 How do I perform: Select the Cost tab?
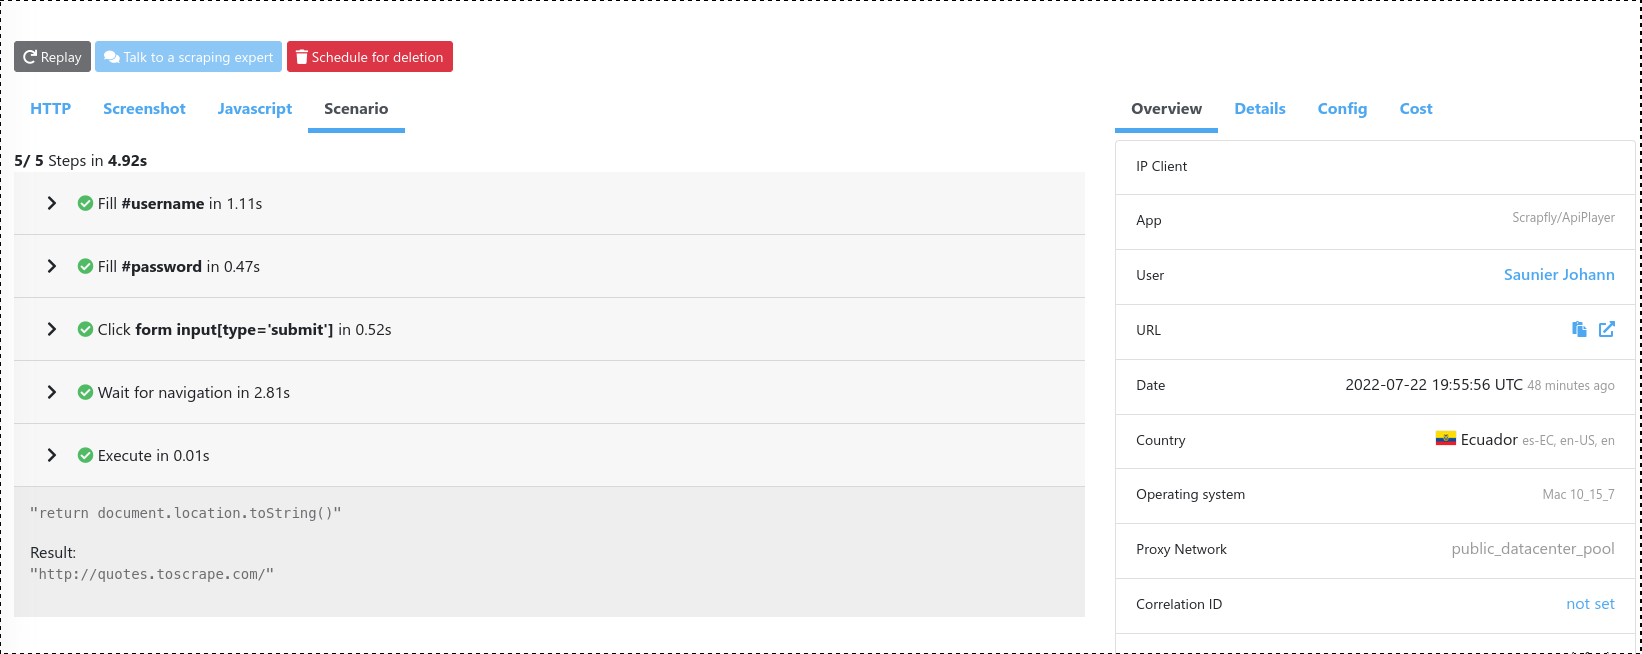click(1416, 108)
